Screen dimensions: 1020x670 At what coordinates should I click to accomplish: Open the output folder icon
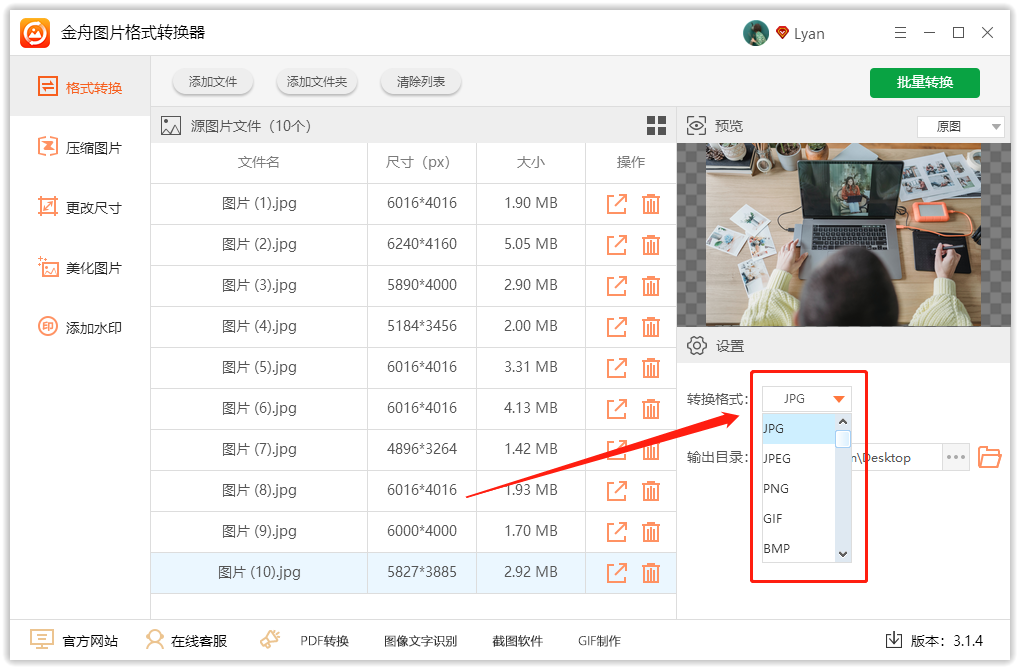coord(989,457)
